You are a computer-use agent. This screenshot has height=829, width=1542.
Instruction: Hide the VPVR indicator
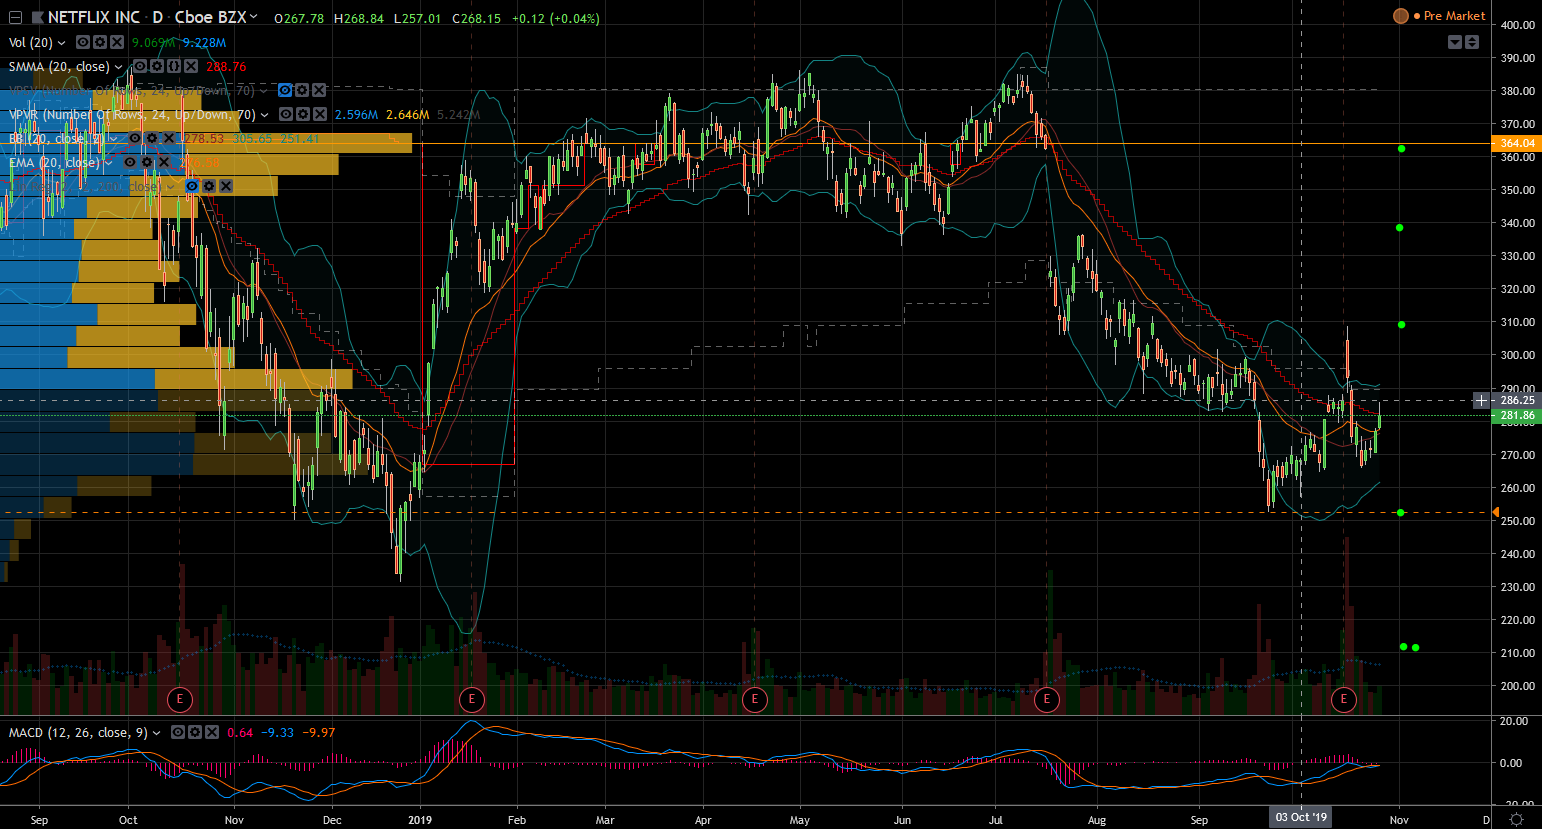(x=285, y=114)
